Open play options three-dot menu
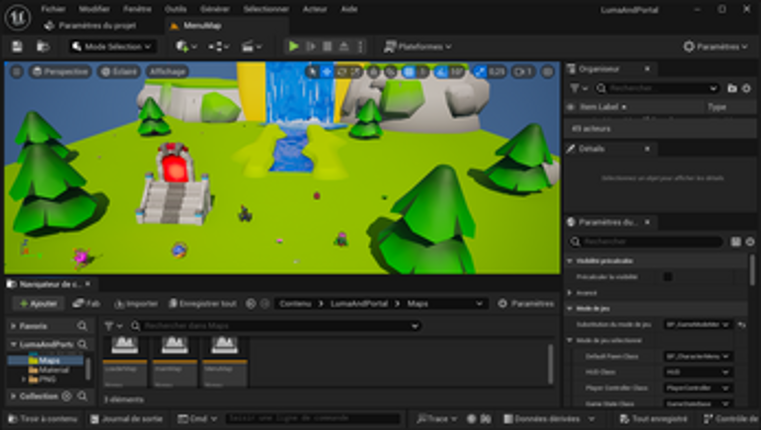The height and width of the screenshot is (430, 761). pos(360,47)
